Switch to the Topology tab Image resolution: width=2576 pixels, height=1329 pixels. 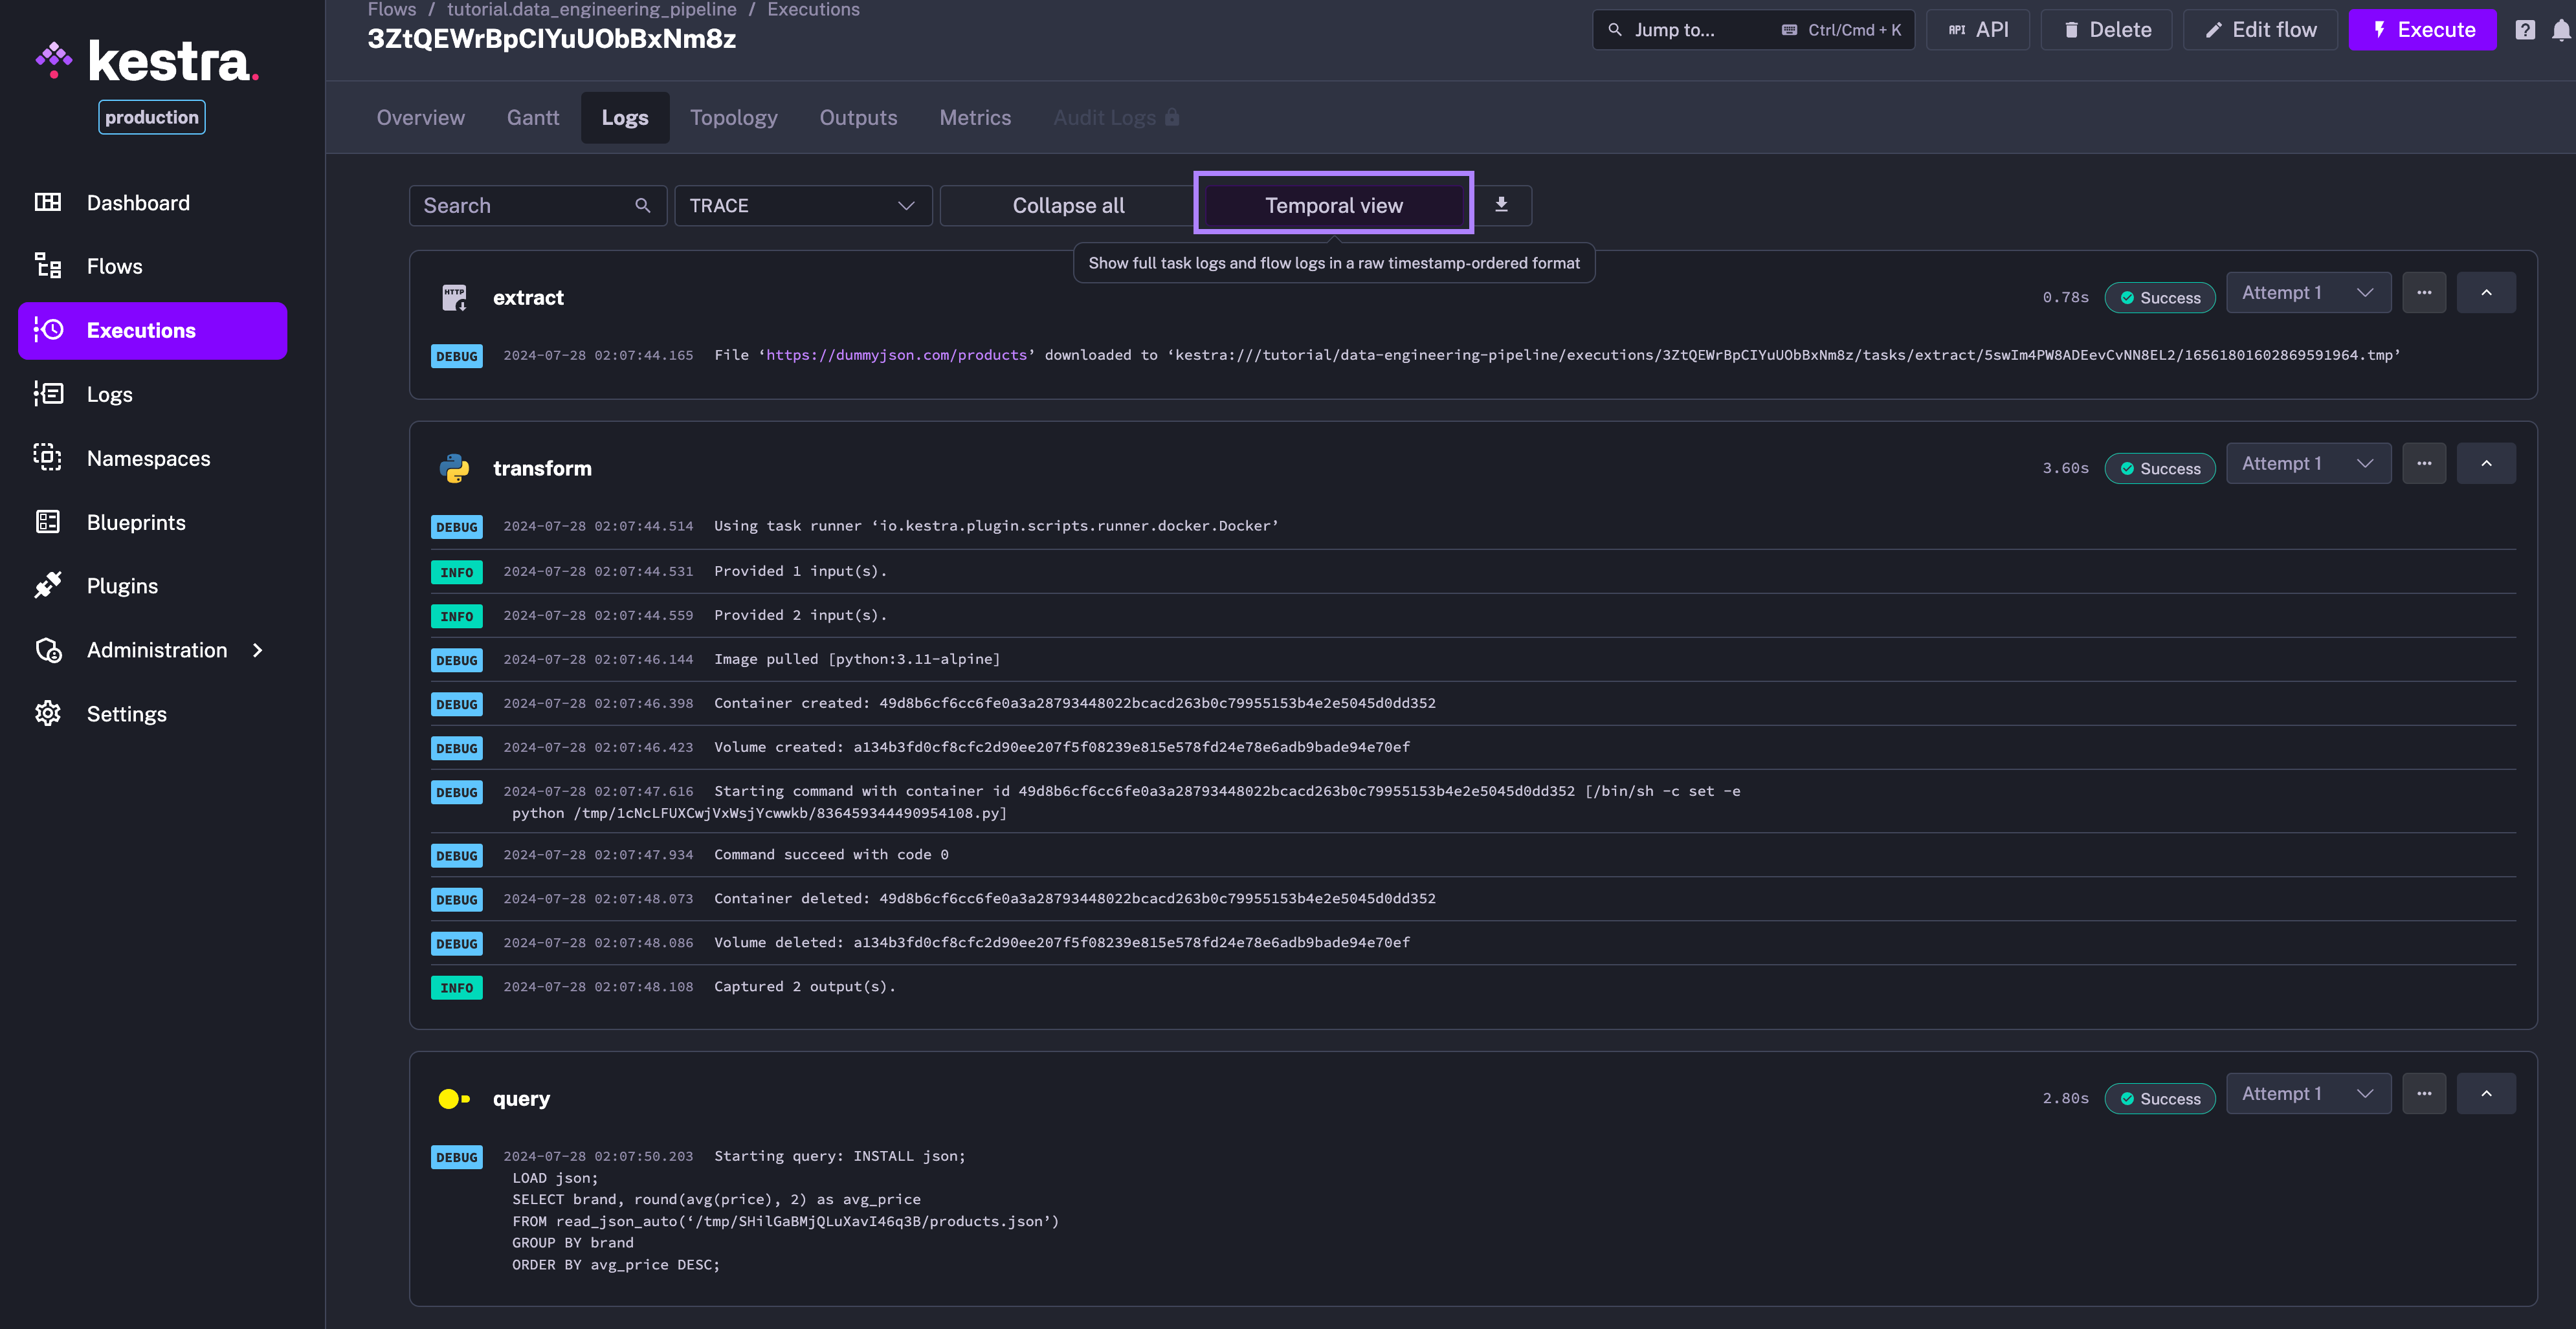tap(733, 117)
